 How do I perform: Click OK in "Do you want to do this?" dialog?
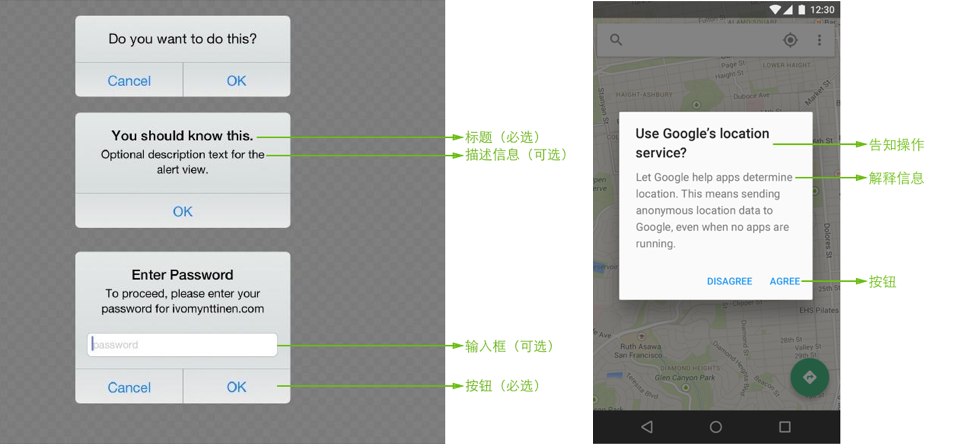236,81
